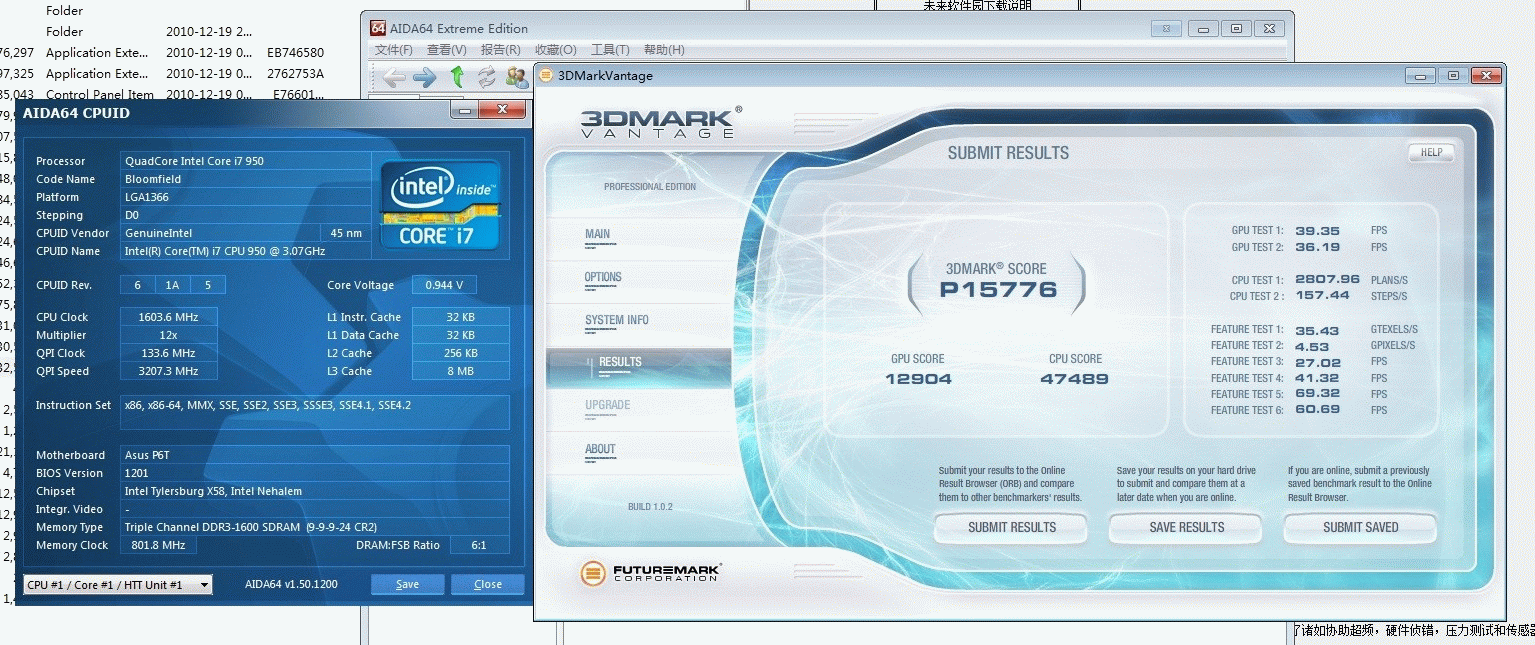1535x645 pixels.
Task: Open the CPU core selector dropdown
Action: (118, 584)
